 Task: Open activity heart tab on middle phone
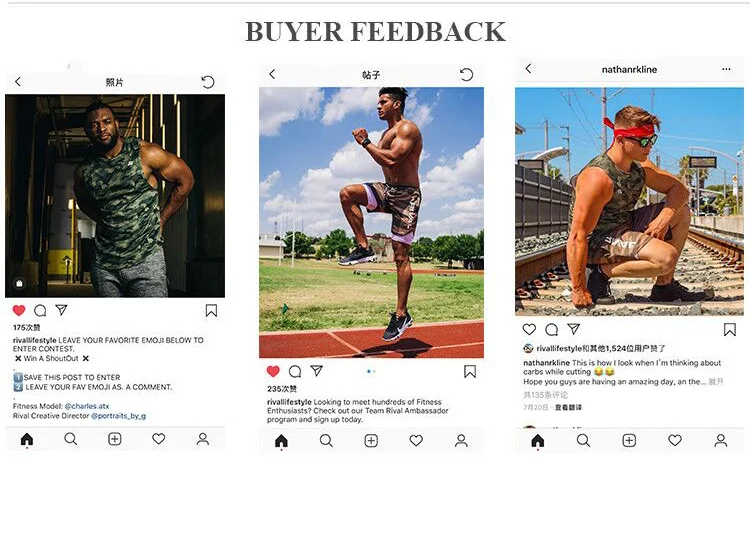tap(416, 440)
